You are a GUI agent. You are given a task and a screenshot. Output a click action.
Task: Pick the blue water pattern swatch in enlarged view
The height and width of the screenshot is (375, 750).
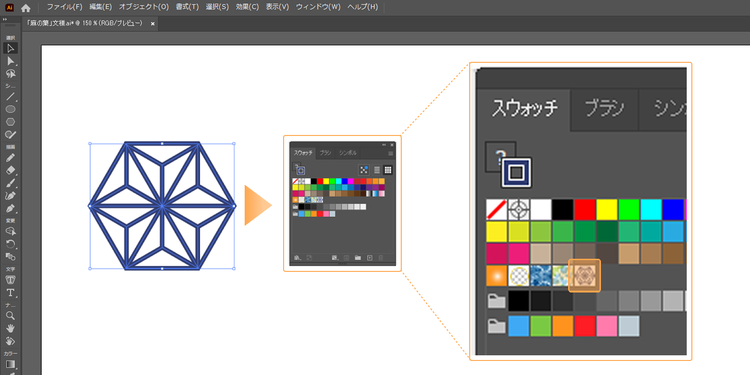[541, 276]
